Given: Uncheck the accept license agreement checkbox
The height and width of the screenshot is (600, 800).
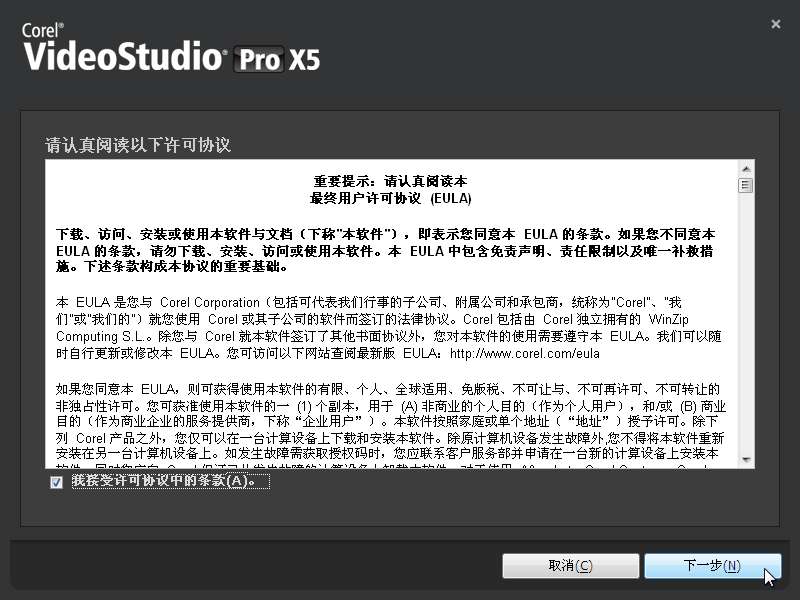Looking at the screenshot, I should [57, 482].
